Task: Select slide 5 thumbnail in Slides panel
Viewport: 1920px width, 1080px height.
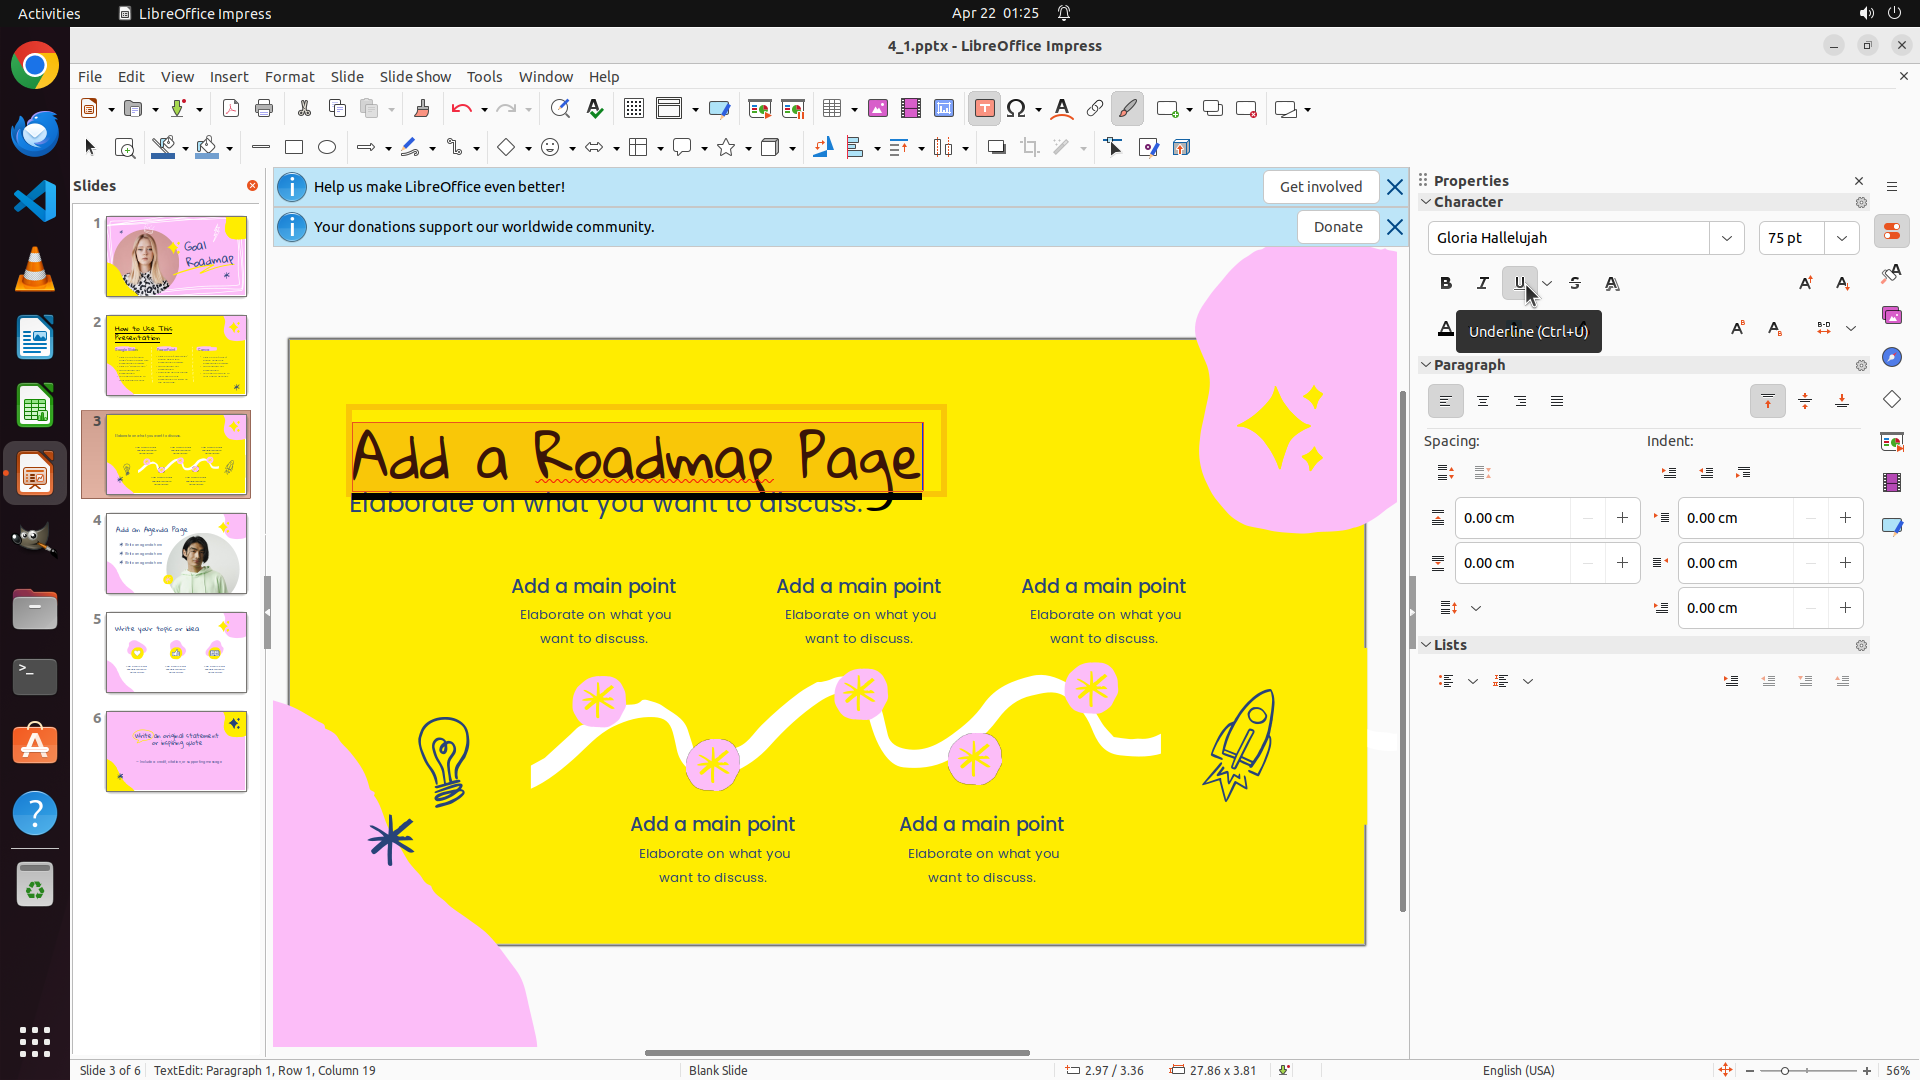Action: click(176, 653)
